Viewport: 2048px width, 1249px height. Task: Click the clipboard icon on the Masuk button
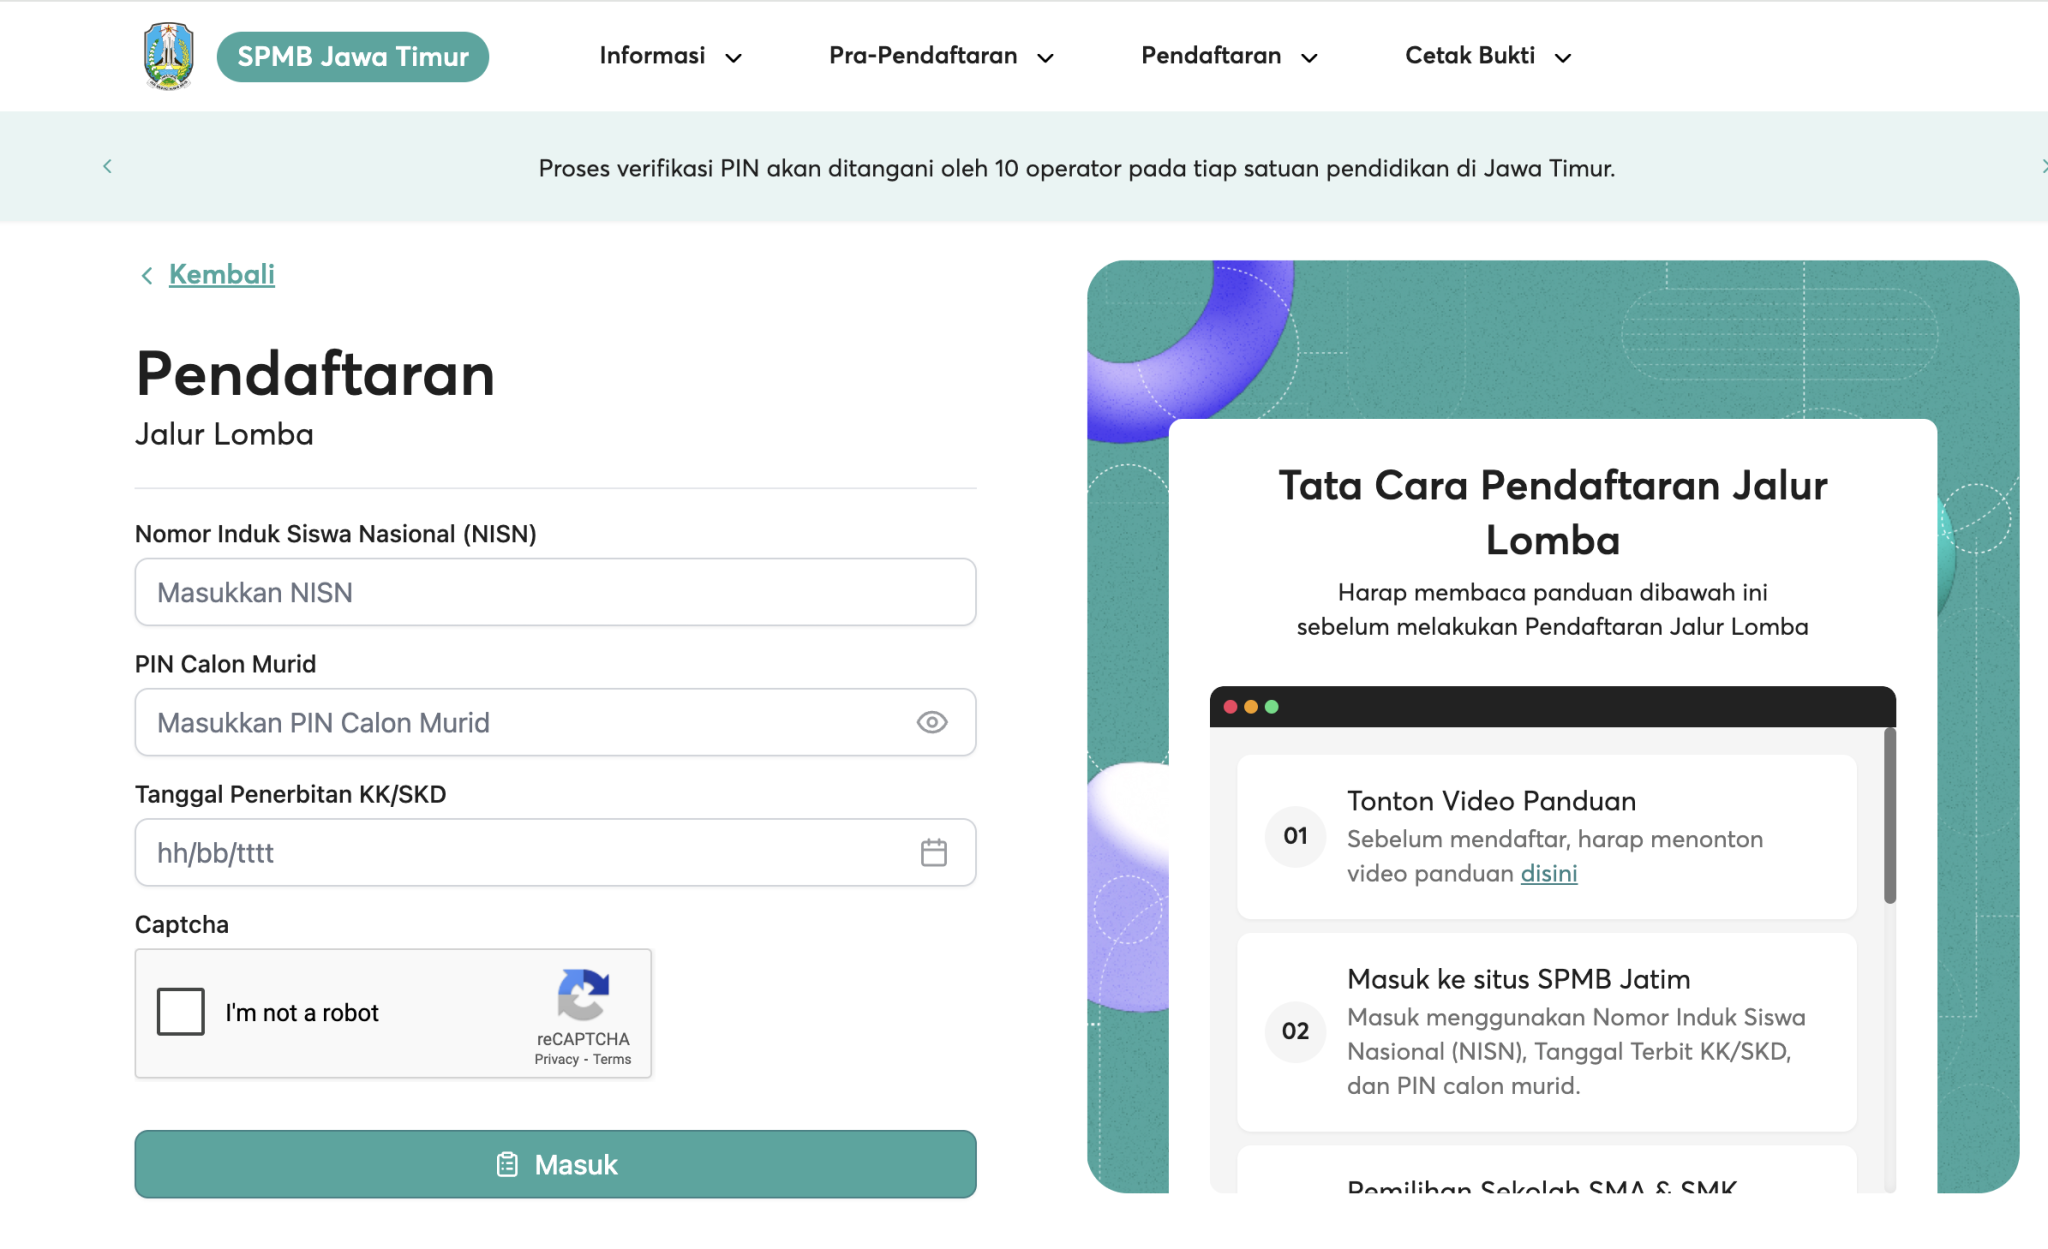pyautogui.click(x=508, y=1164)
